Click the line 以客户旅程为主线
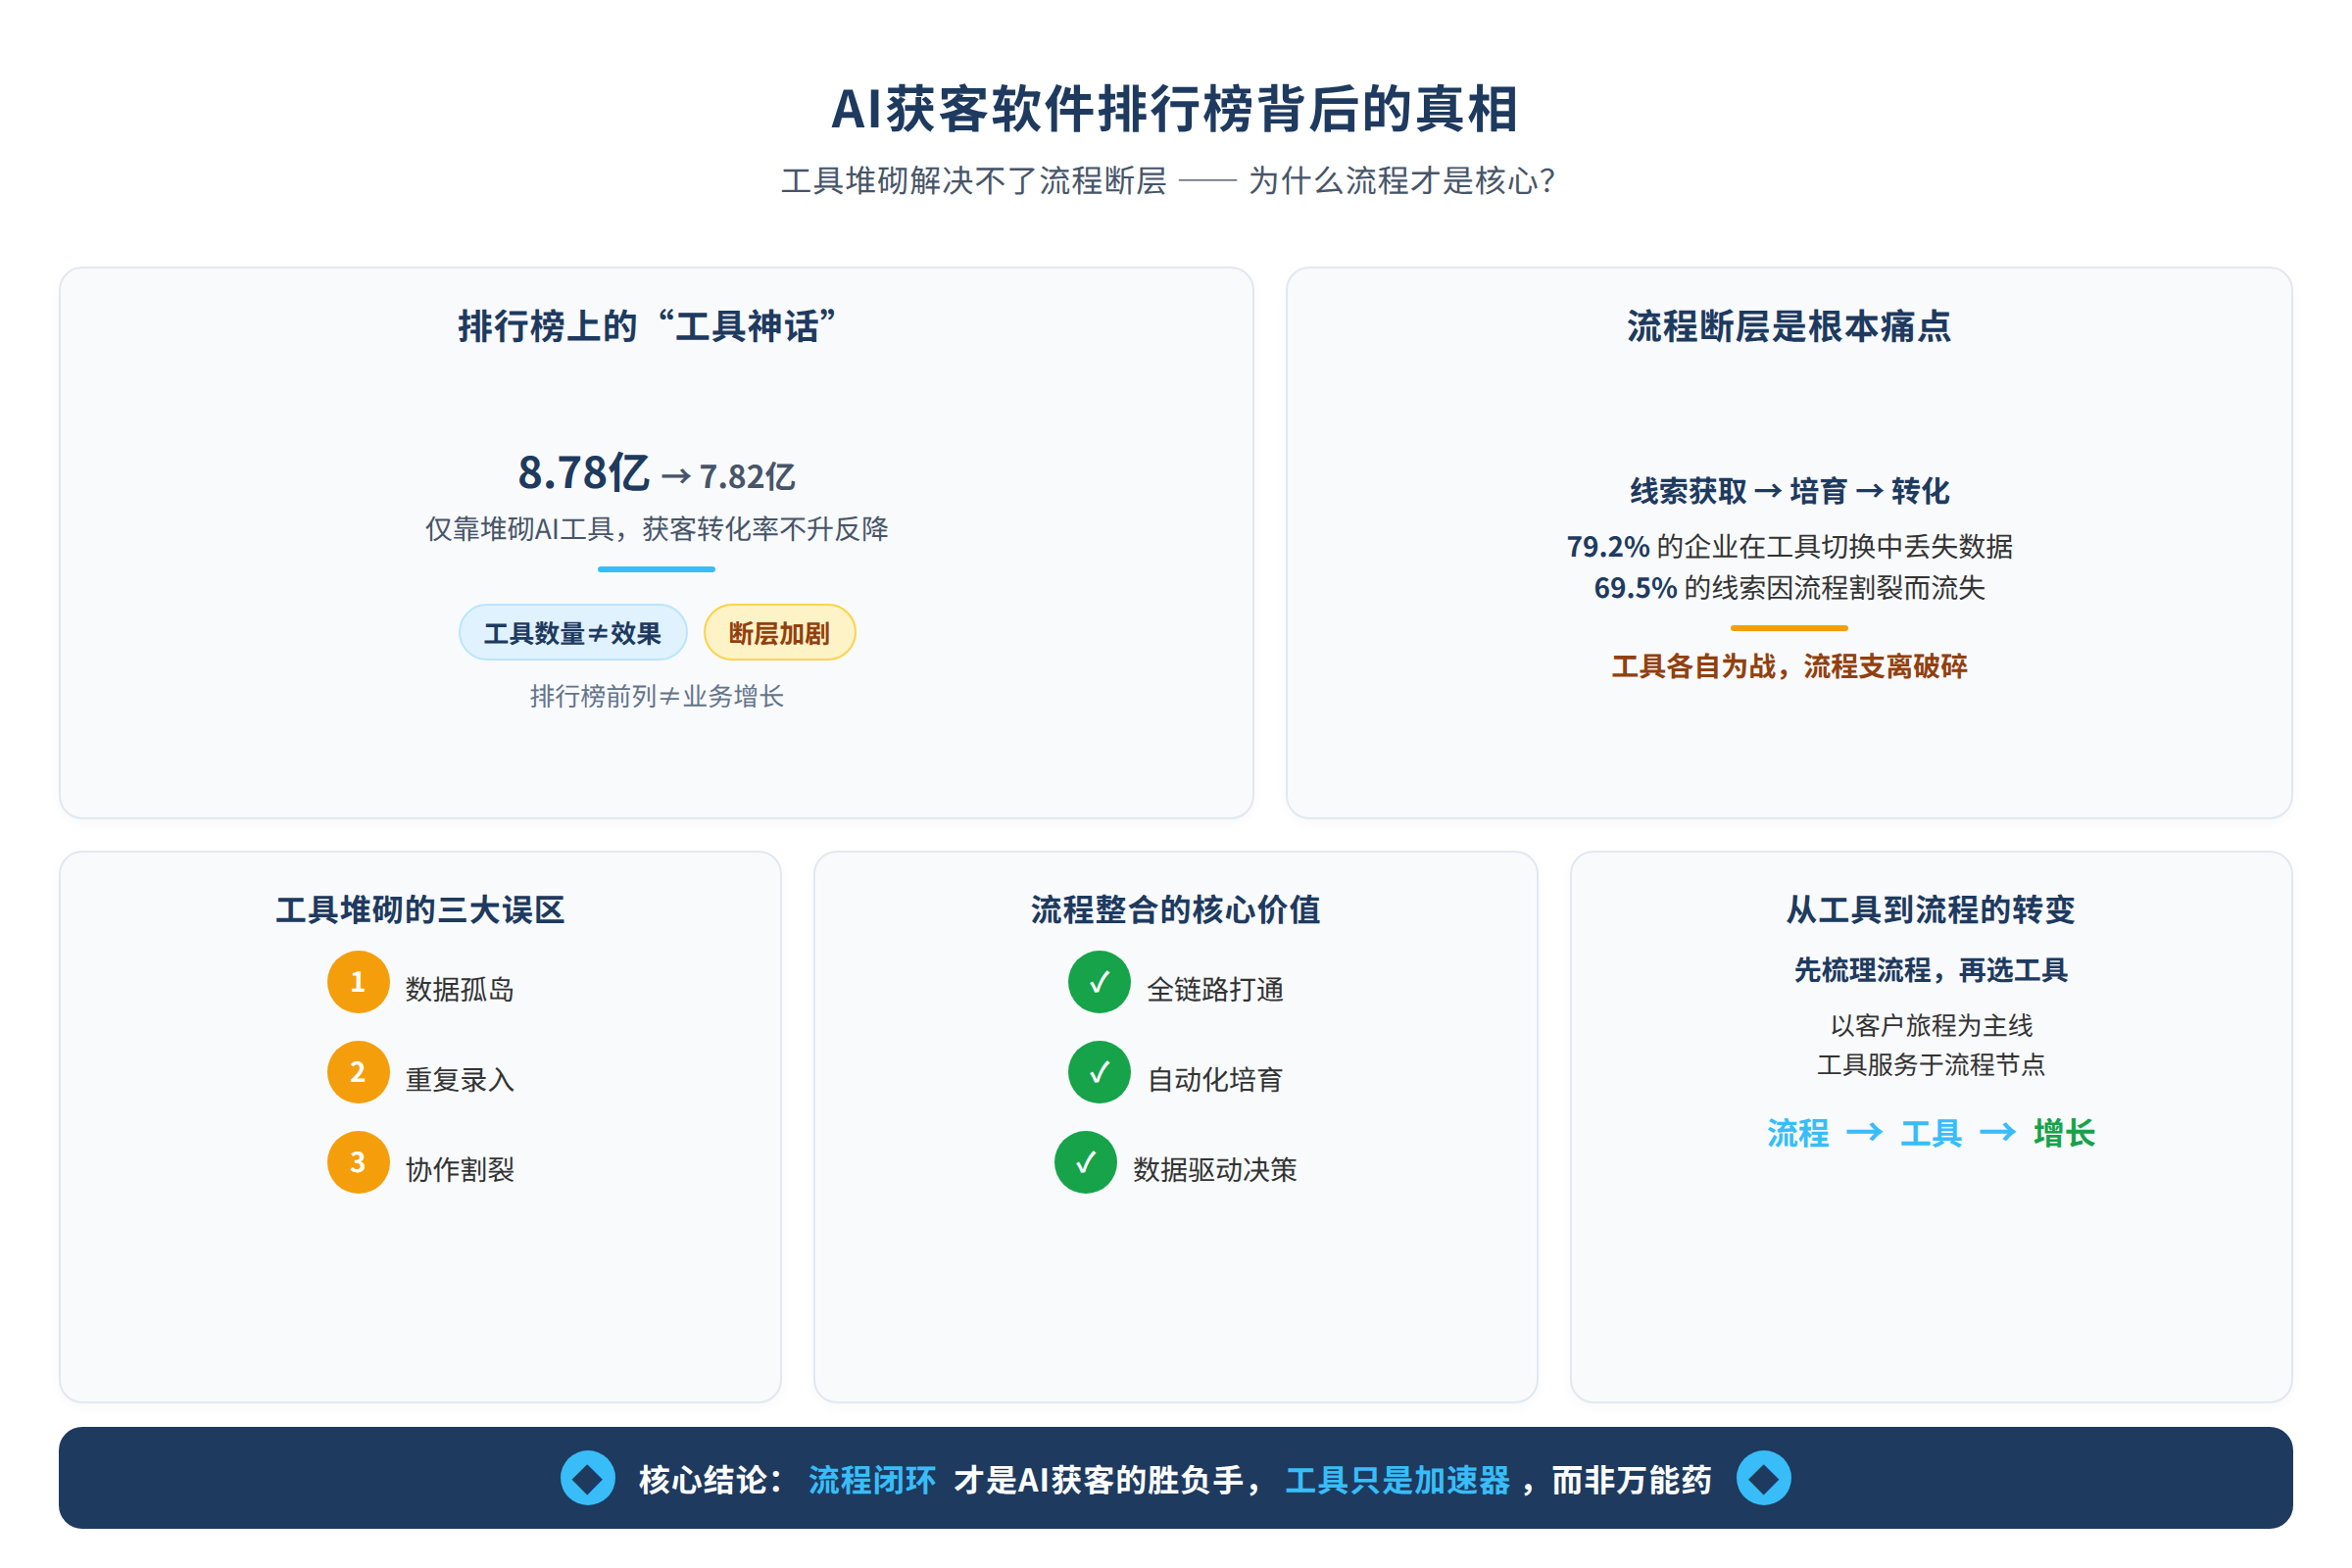This screenshot has height=1568, width=2352. point(1931,1025)
